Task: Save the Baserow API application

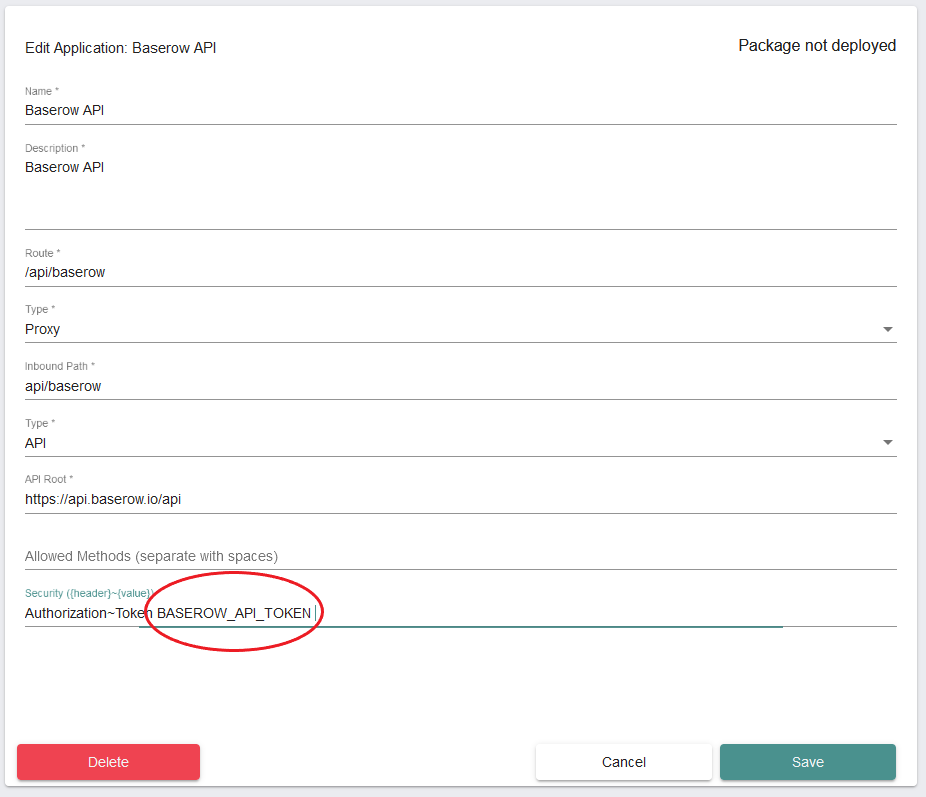Action: pyautogui.click(x=807, y=762)
